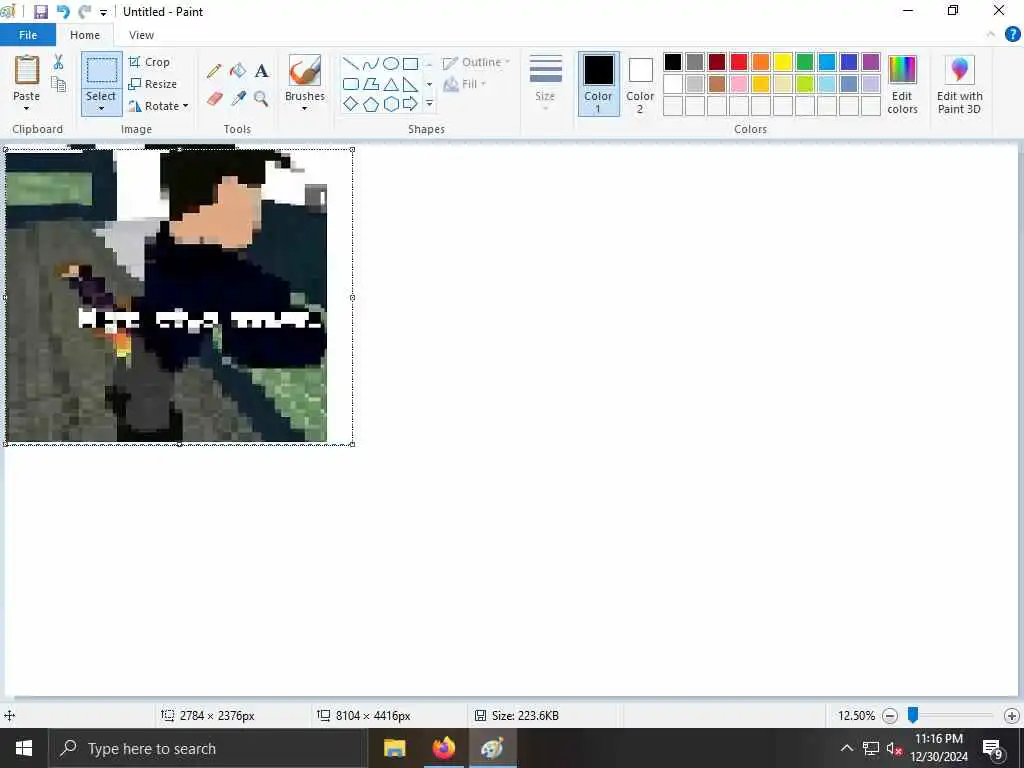Open the Windows Start menu
The image size is (1024, 768).
point(24,748)
